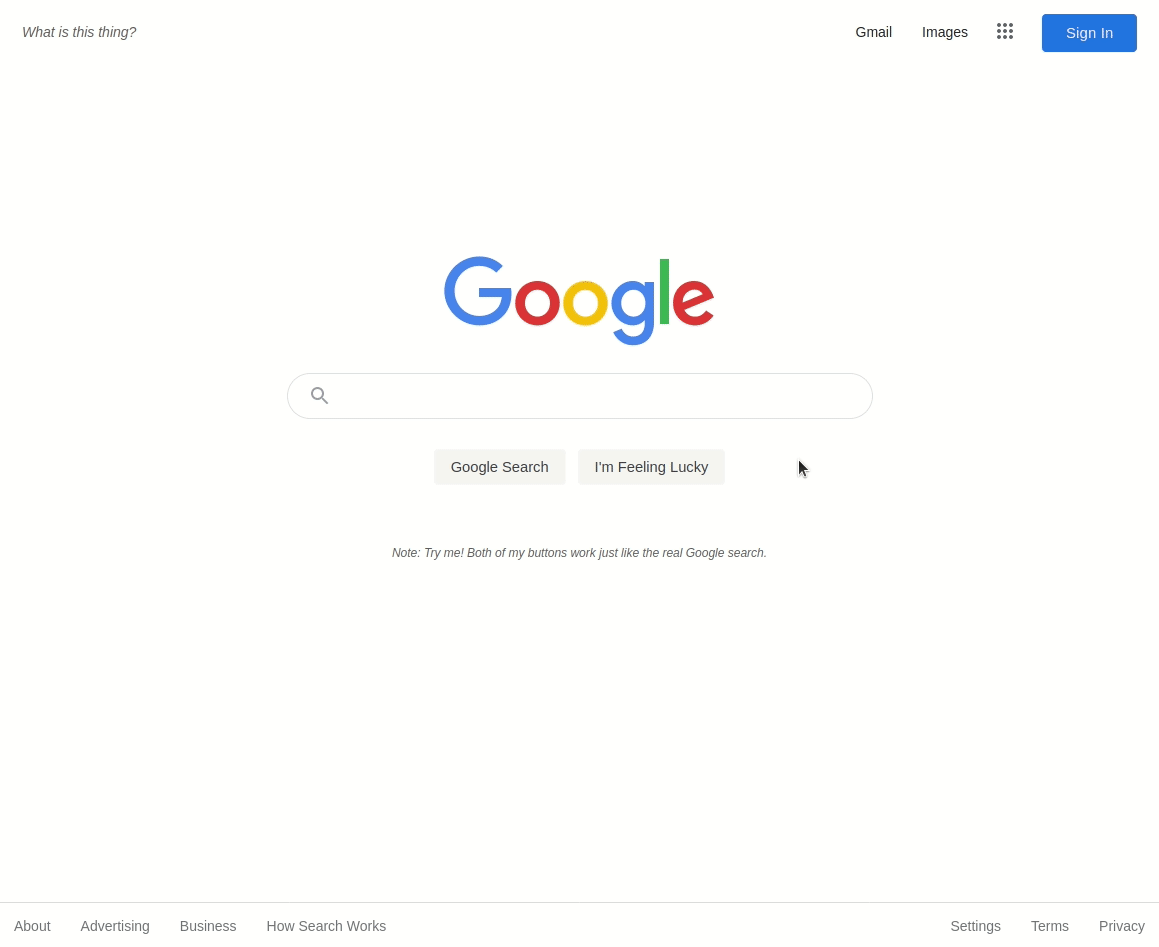Open the Images link
This screenshot has width=1159, height=947.
pyautogui.click(x=945, y=33)
